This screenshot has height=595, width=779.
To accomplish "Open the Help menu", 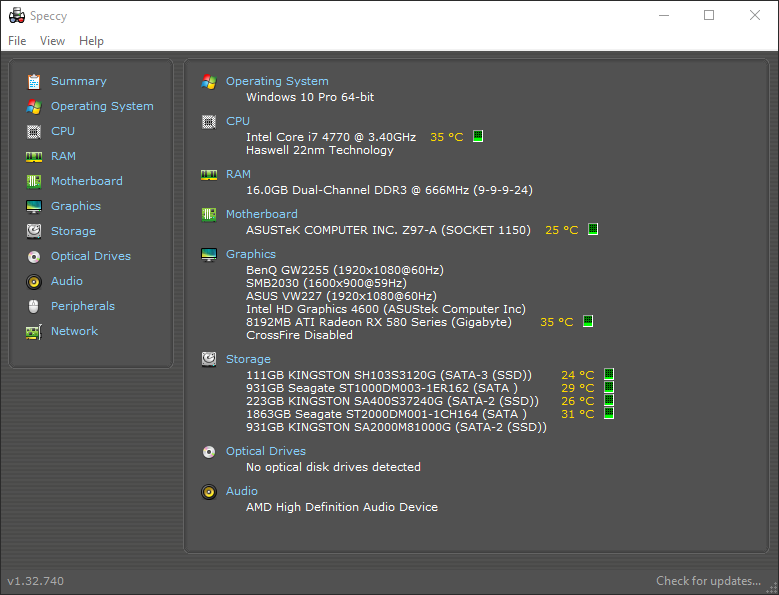I will click(x=91, y=41).
